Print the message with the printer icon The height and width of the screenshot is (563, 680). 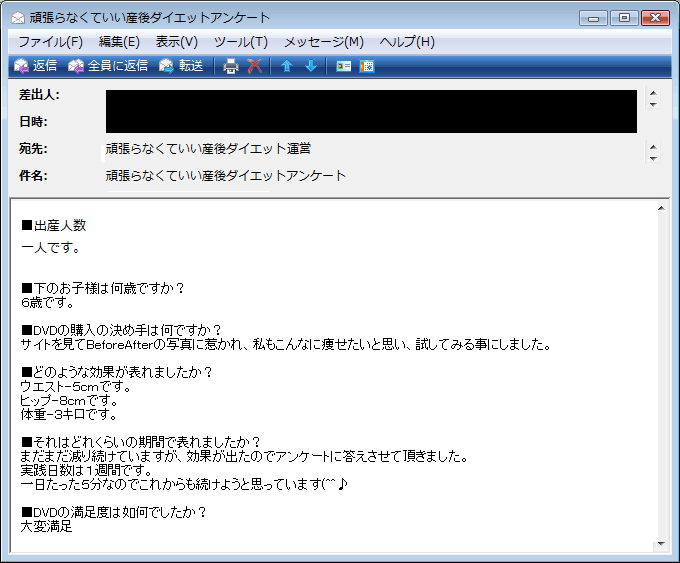(x=231, y=66)
